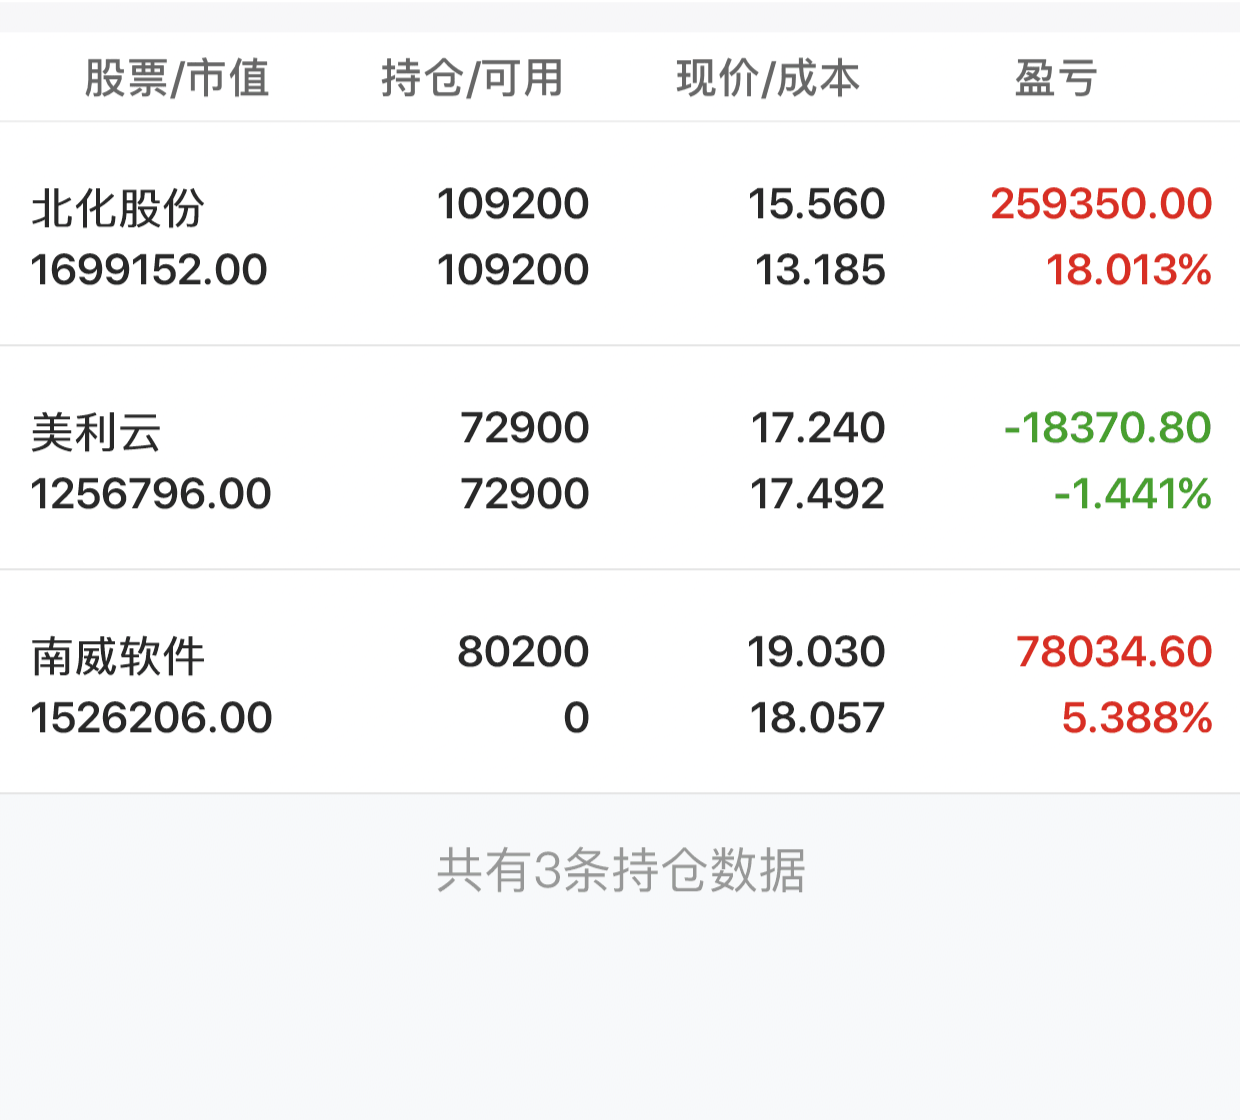This screenshot has width=1240, height=1120.
Task: Tap the -1.441% loss percentage
Action: [x=1133, y=494]
